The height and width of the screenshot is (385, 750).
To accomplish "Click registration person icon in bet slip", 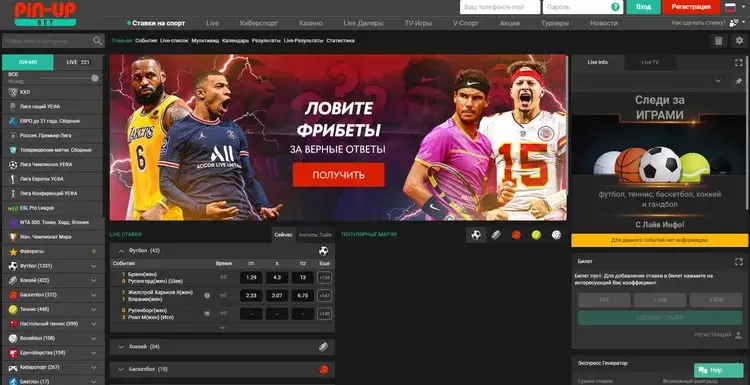I will 739,335.
